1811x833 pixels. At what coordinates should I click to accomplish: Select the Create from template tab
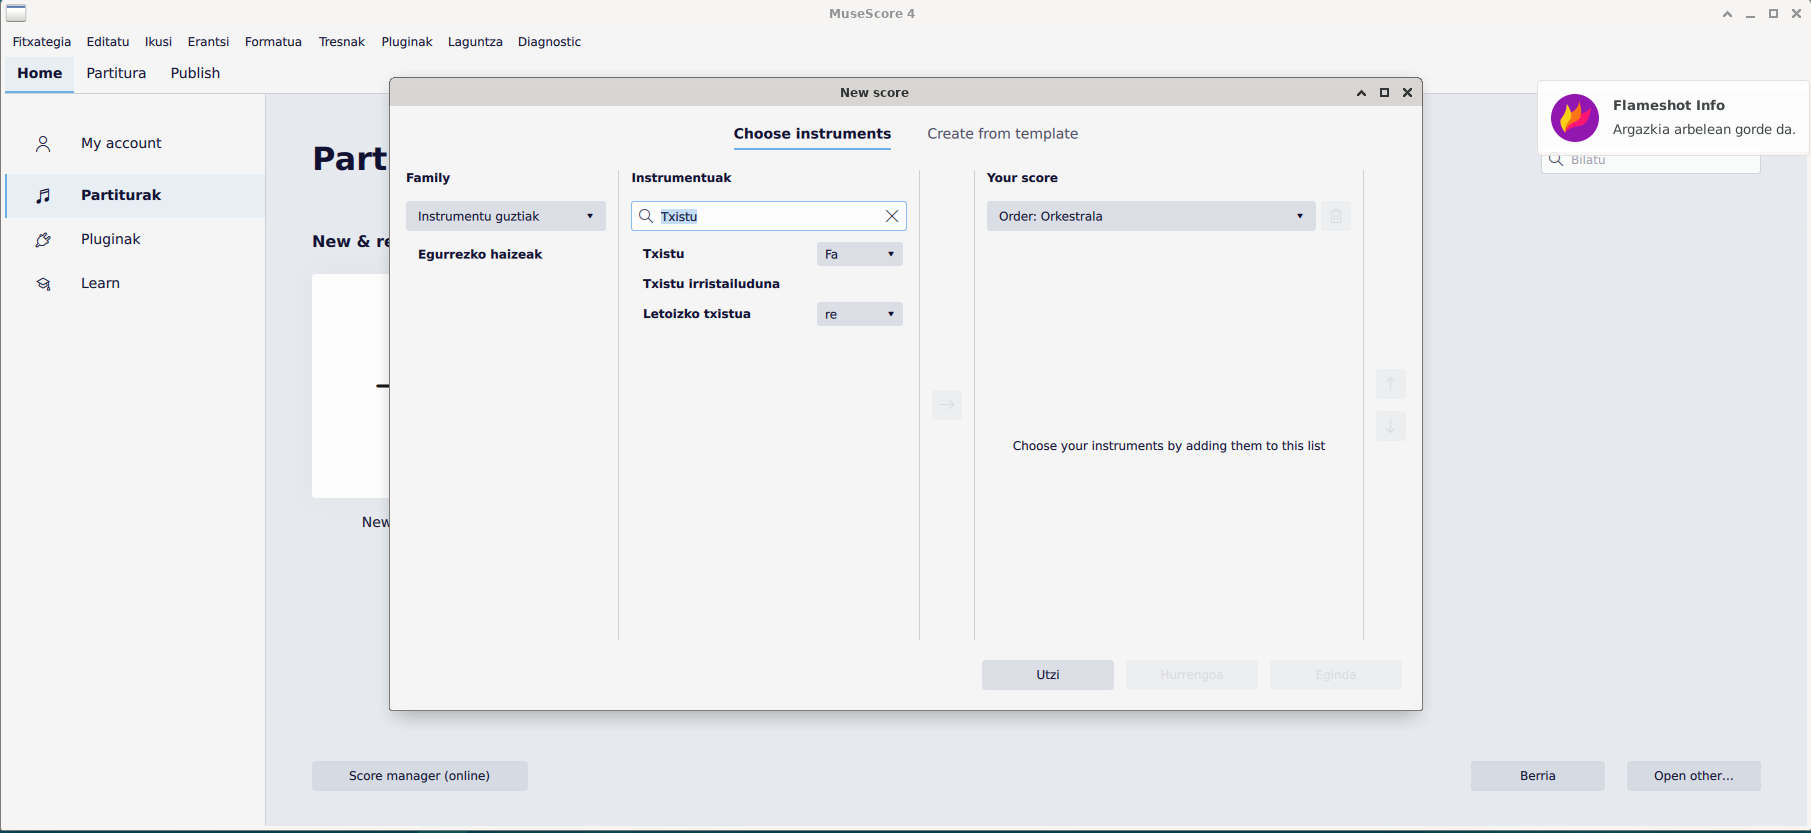click(x=1002, y=134)
